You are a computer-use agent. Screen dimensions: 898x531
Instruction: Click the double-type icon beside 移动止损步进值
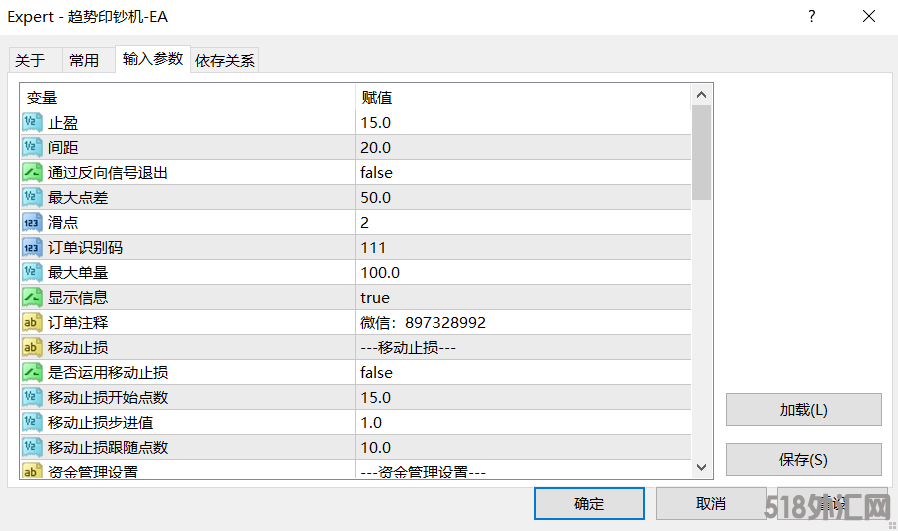tap(32, 423)
